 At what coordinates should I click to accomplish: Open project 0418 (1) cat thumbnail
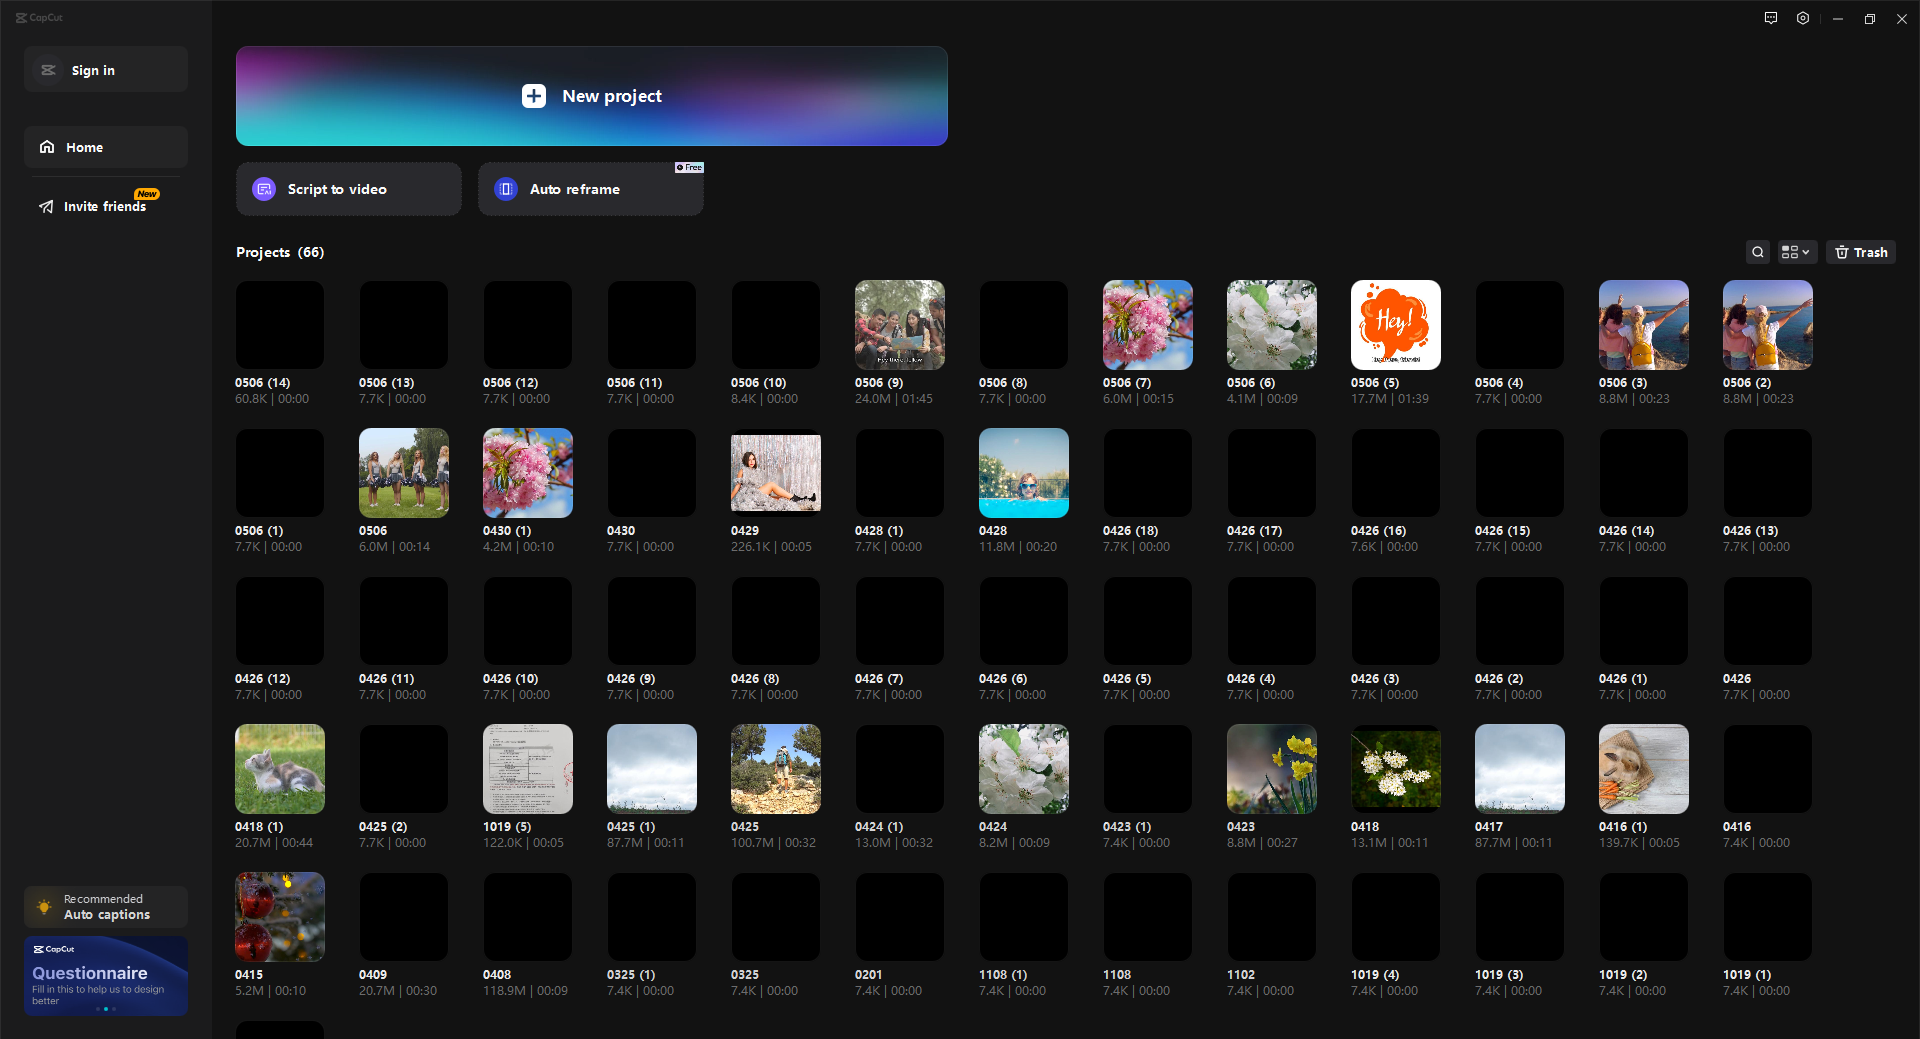click(280, 769)
